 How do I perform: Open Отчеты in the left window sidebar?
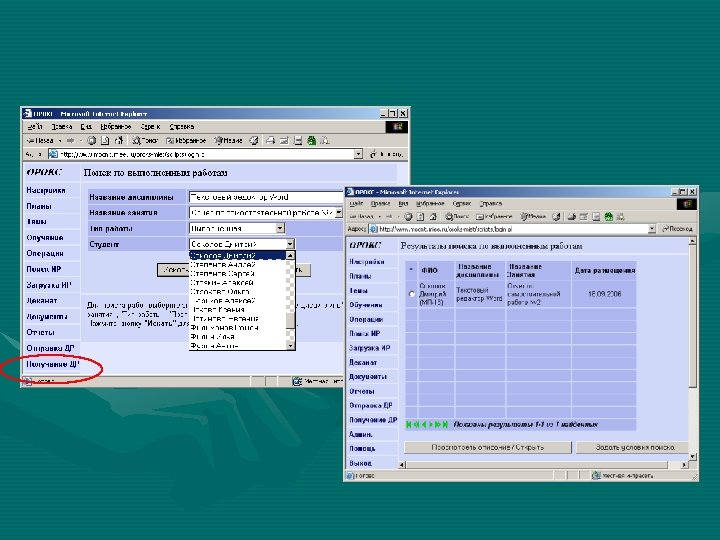tap(40, 332)
